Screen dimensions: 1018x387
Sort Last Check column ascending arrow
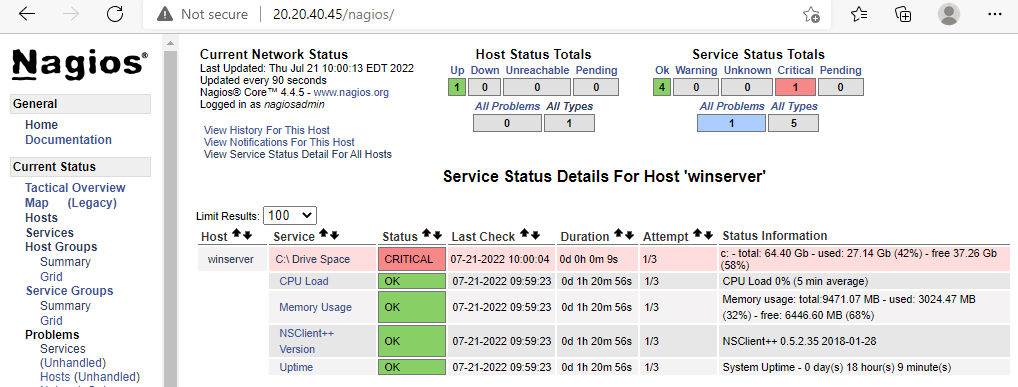tap(525, 234)
